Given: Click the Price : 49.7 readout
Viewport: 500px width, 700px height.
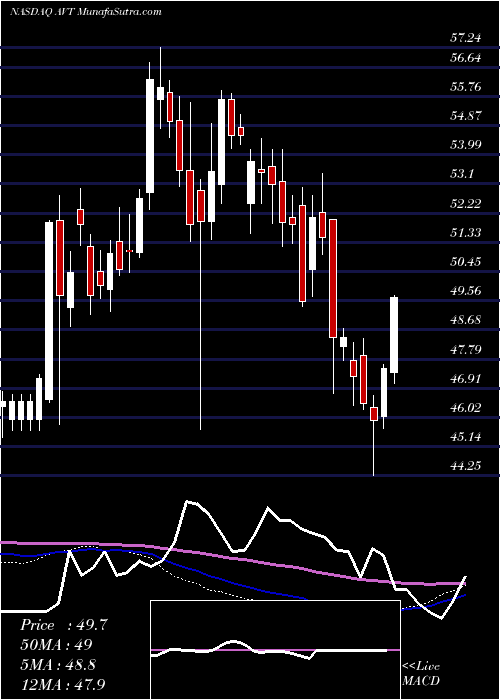Looking at the screenshot, I should pos(64,625).
